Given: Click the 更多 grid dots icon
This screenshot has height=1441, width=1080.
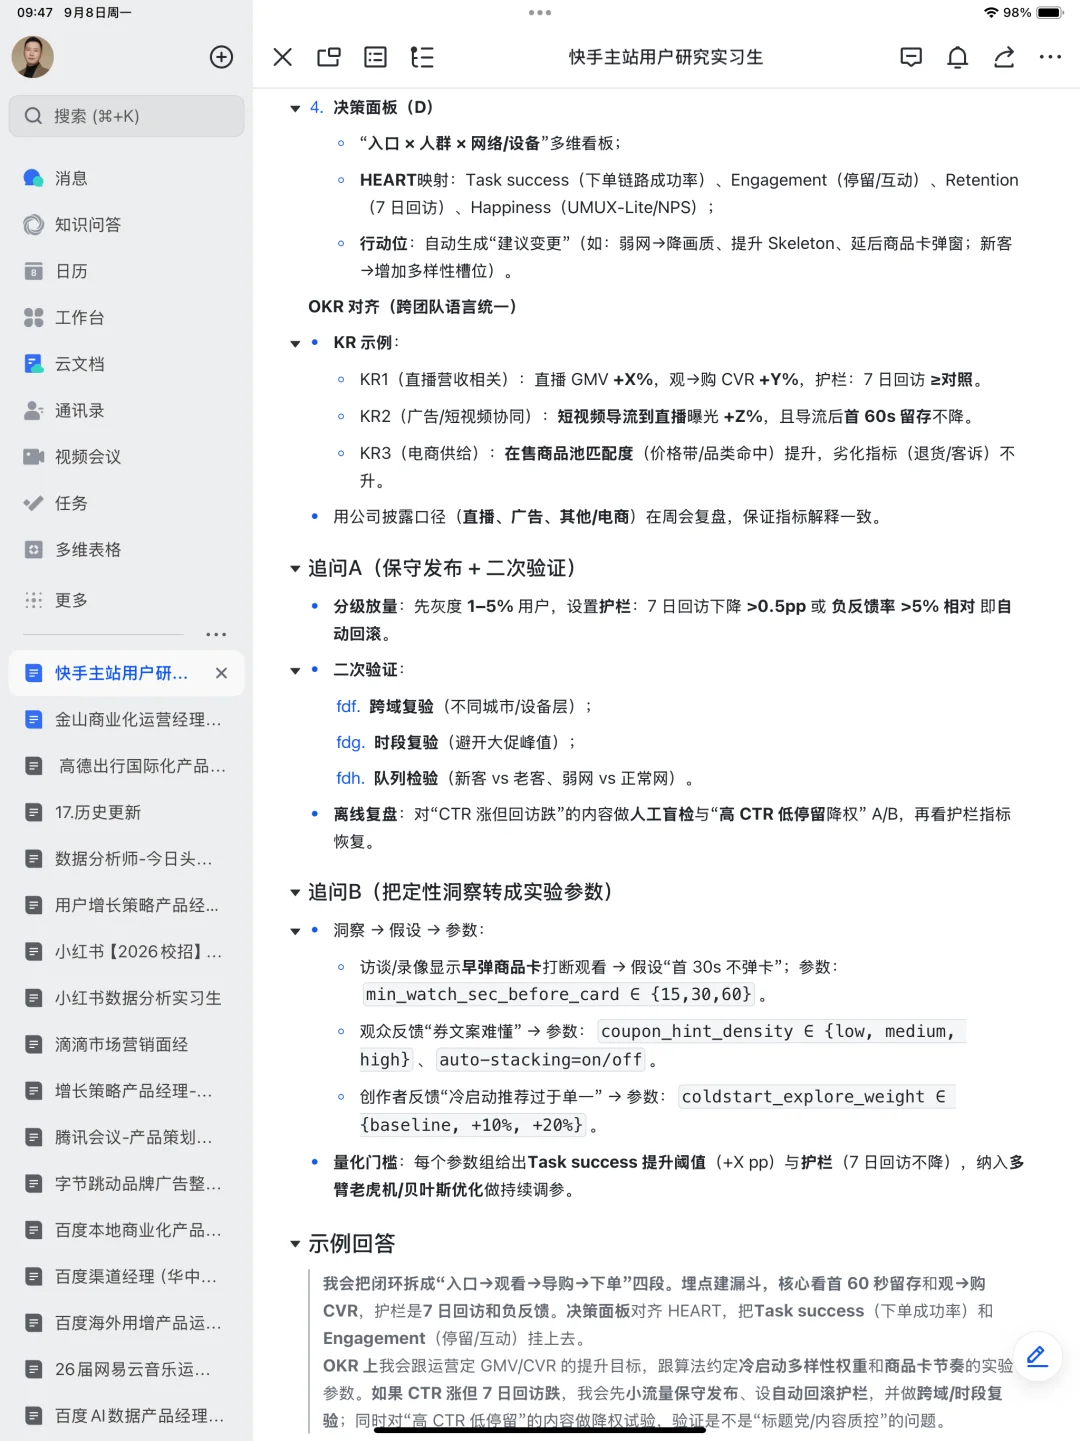Looking at the screenshot, I should (x=34, y=600).
